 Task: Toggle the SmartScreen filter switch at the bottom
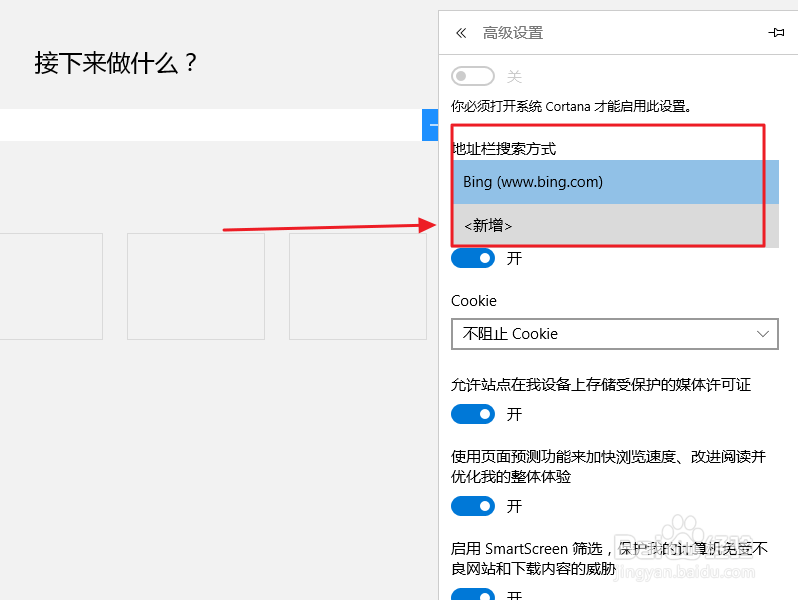pyautogui.click(x=473, y=594)
